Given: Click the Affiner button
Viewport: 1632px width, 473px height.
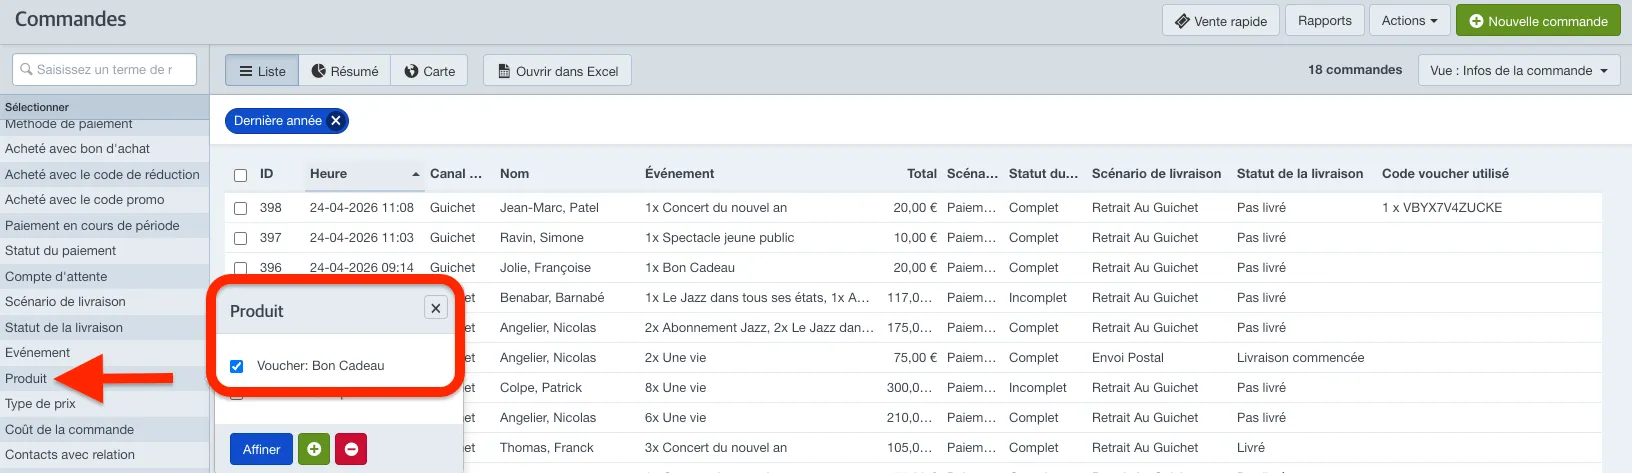Looking at the screenshot, I should pyautogui.click(x=261, y=449).
